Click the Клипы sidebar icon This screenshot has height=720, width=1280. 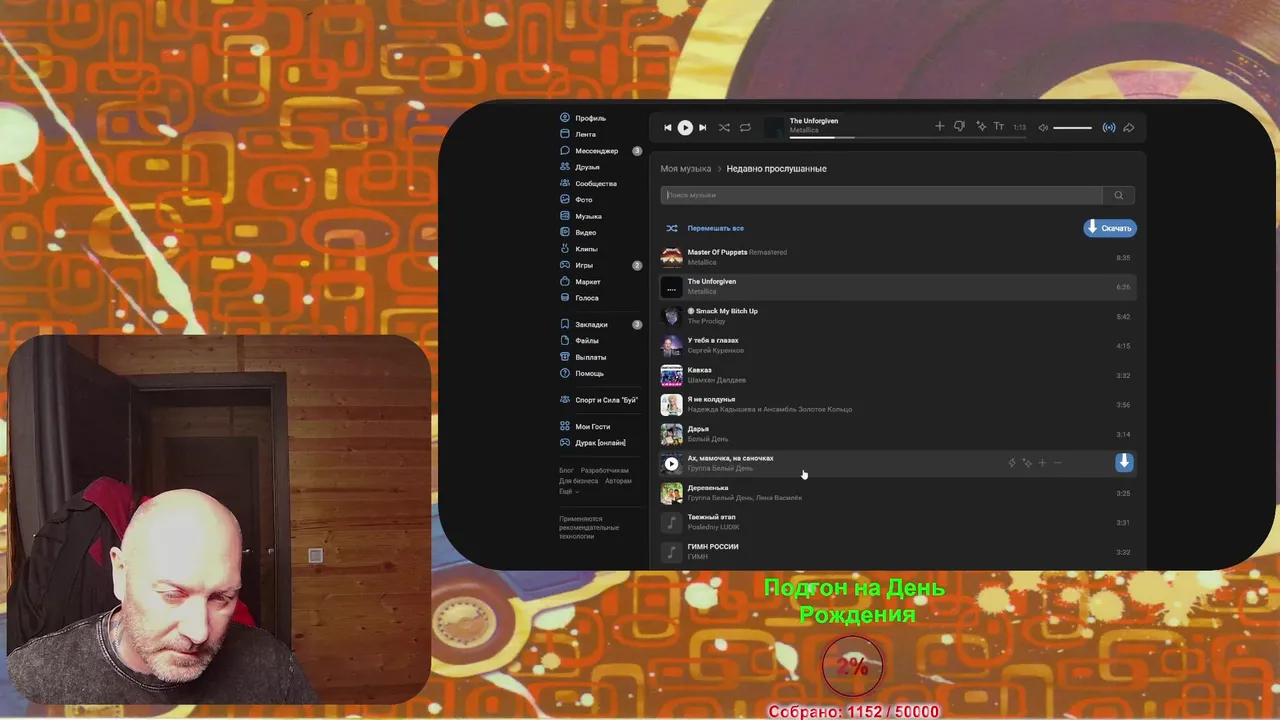click(565, 249)
